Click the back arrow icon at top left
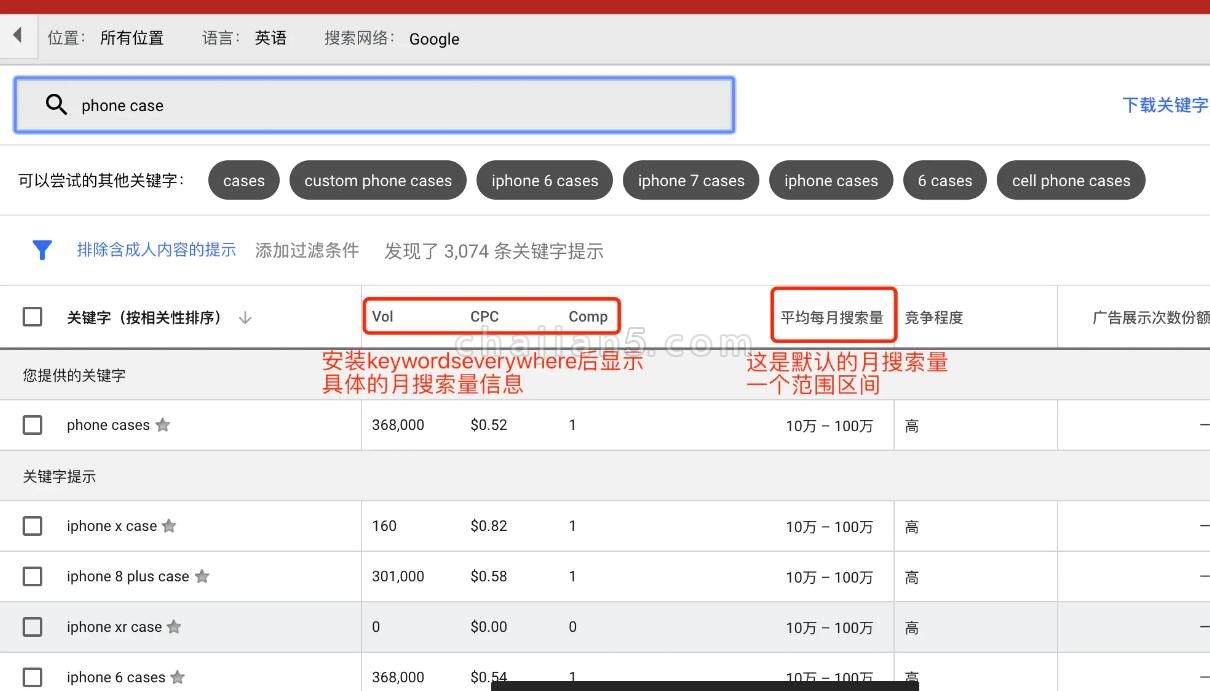The height and width of the screenshot is (691, 1210). point(17,37)
